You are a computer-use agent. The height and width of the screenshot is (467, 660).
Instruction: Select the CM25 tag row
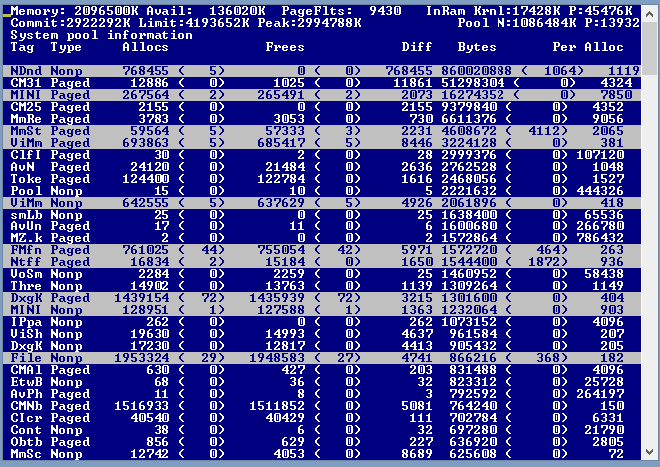[x=322, y=107]
